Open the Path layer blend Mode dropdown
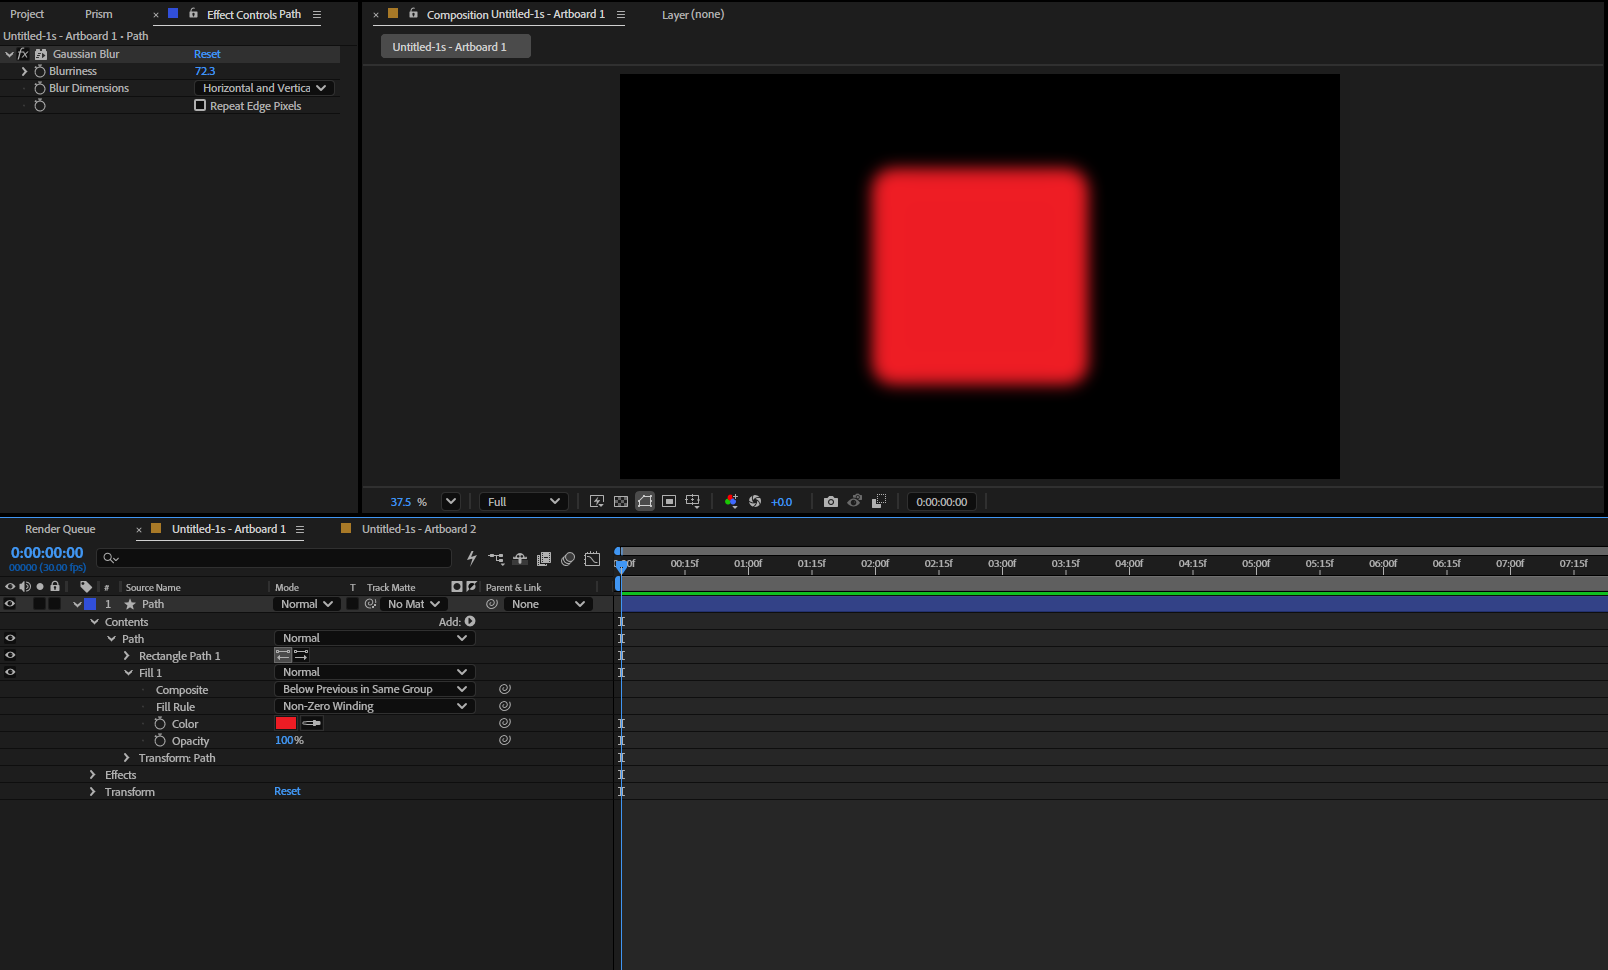1608x970 pixels. [306, 604]
